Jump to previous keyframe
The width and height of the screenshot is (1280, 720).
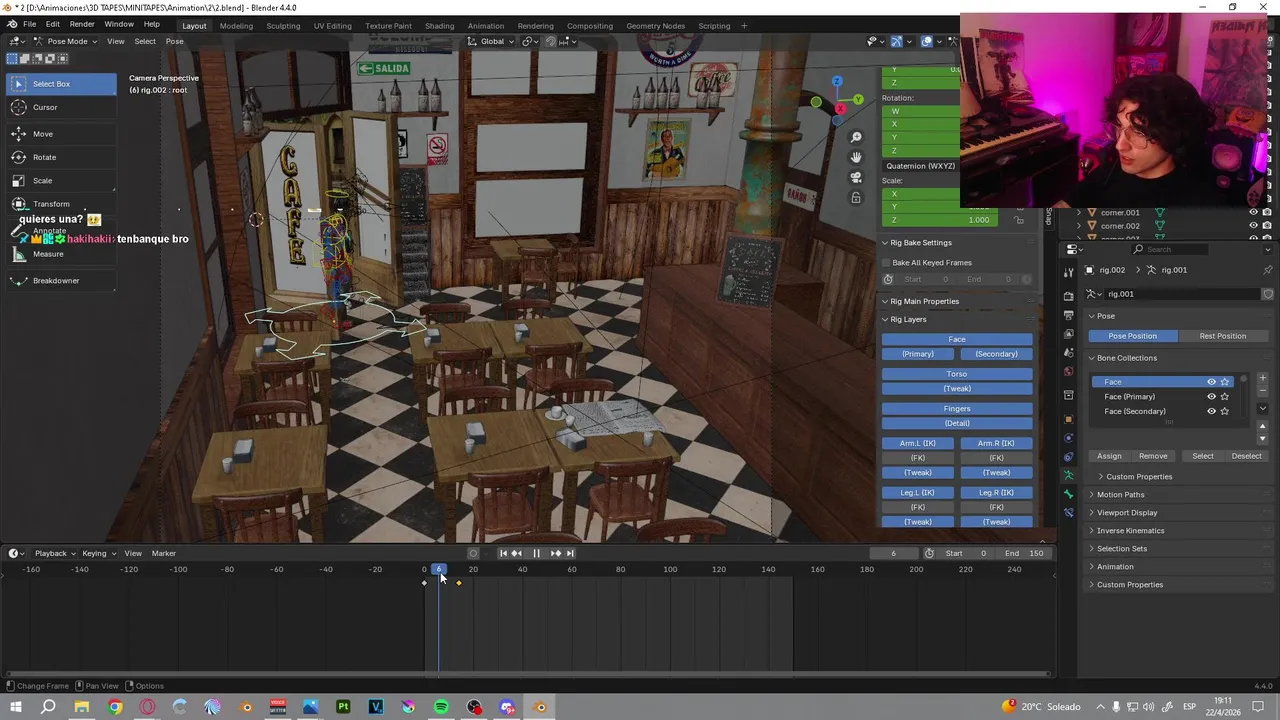click(x=516, y=553)
